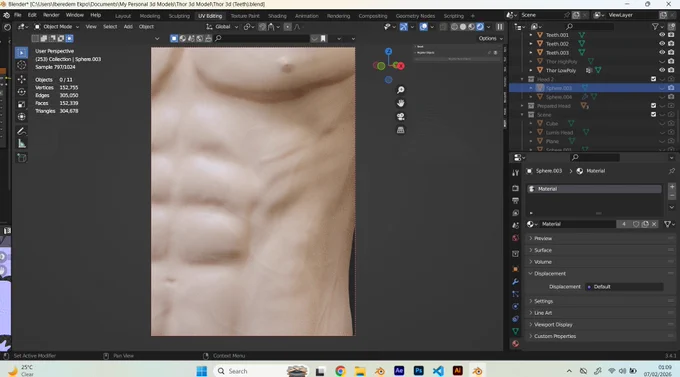
Task: Select the Select Box tool
Action: [x=21, y=53]
